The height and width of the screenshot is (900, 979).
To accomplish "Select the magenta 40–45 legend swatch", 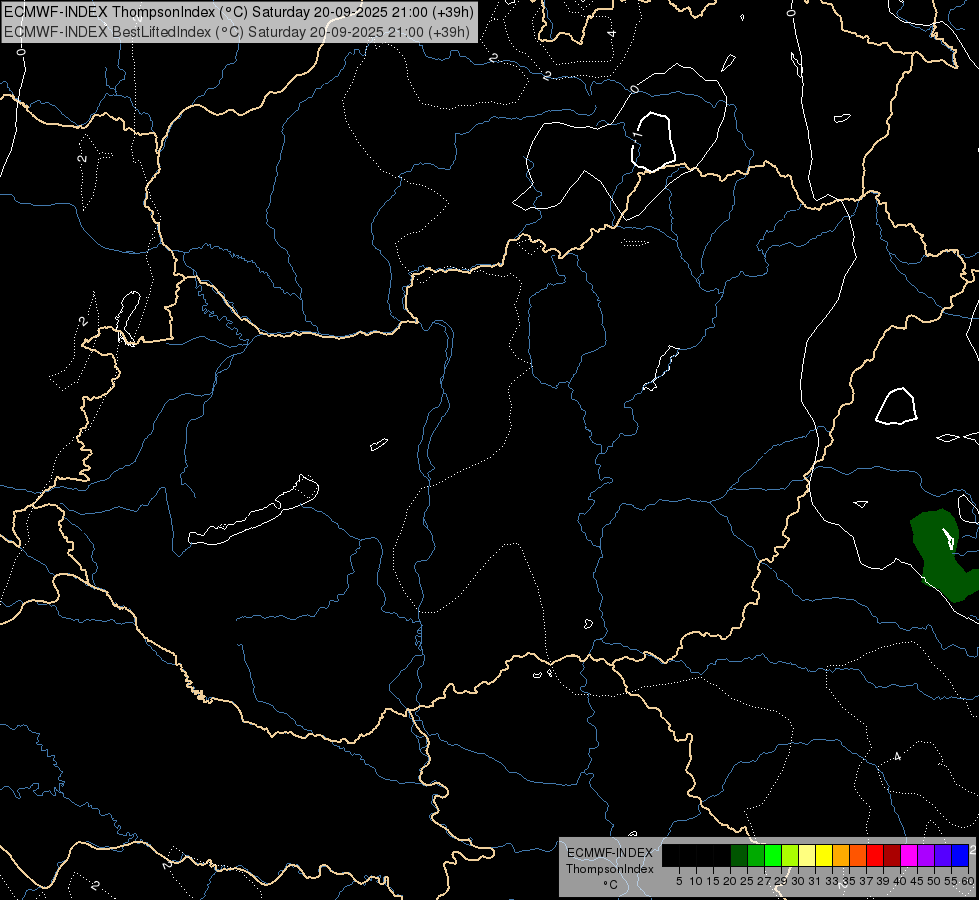I will [909, 855].
